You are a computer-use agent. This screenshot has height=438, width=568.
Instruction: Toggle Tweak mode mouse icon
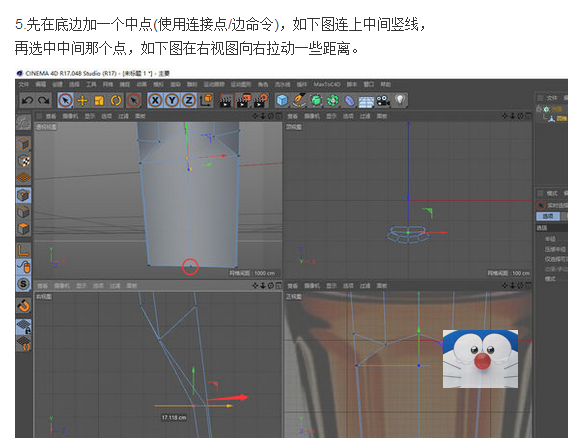click(x=24, y=267)
